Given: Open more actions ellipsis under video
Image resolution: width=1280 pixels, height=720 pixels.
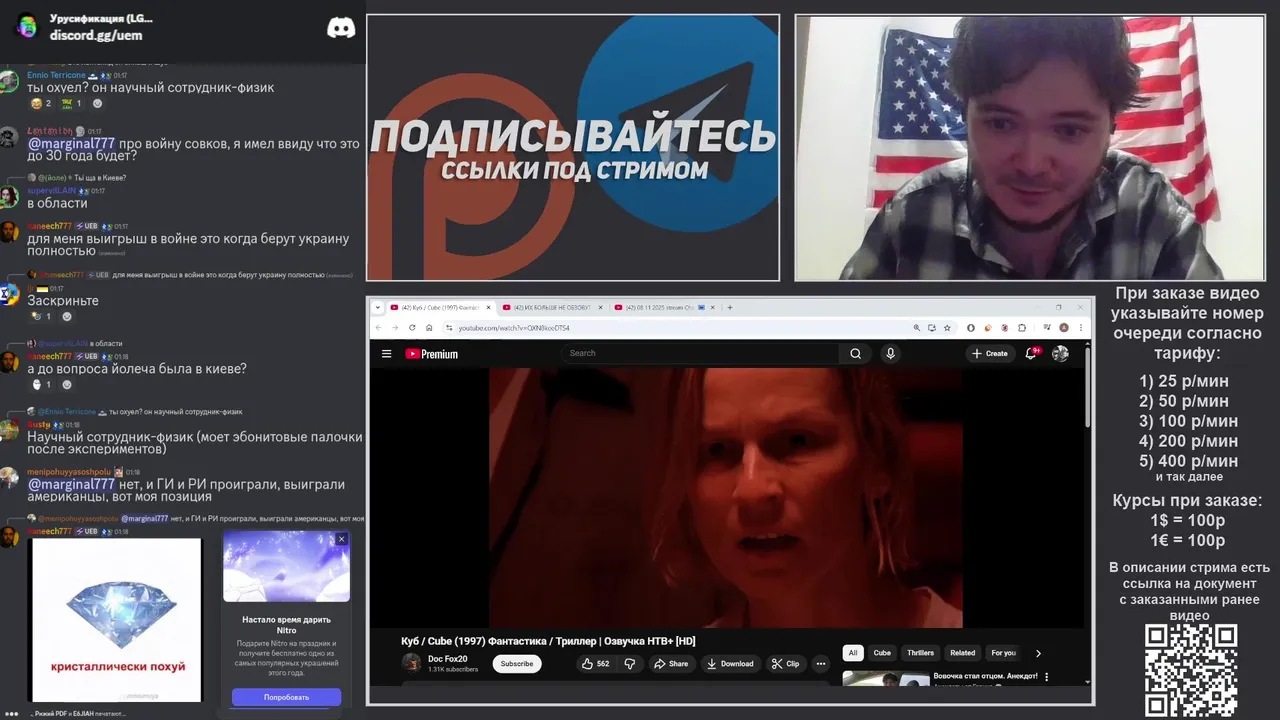Looking at the screenshot, I should point(820,663).
